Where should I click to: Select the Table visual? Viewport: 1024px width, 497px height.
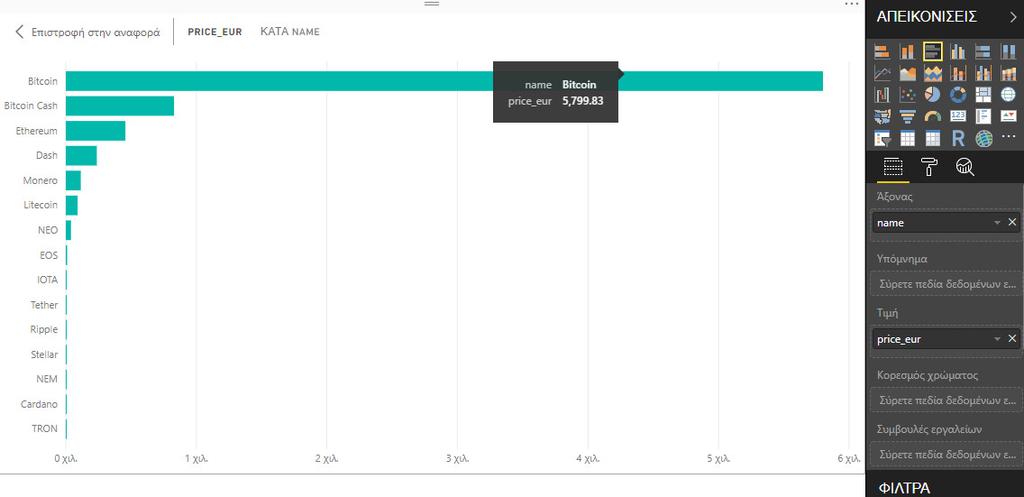click(907, 138)
